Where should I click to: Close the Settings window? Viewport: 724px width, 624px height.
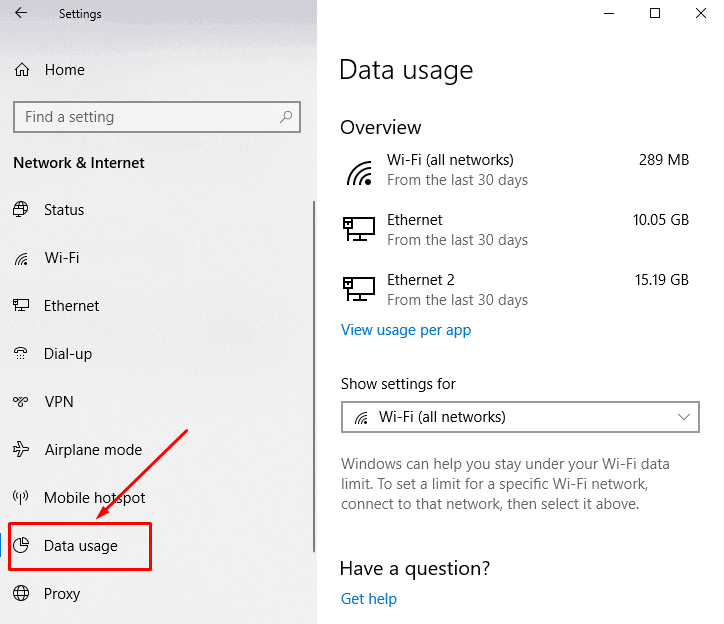(700, 13)
